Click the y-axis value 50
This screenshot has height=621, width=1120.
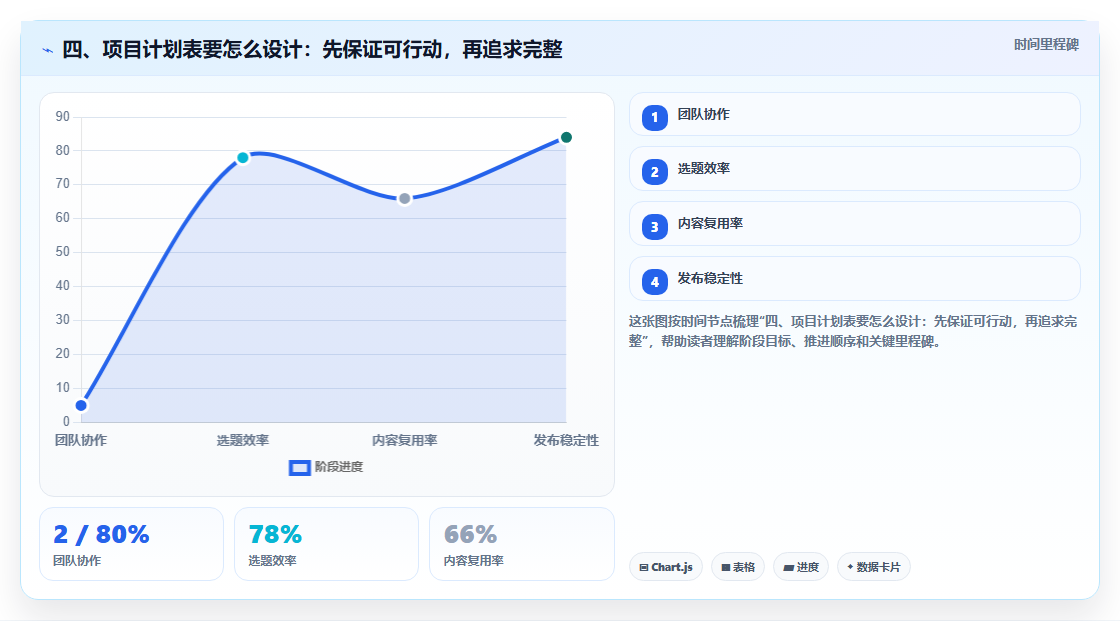(x=63, y=252)
